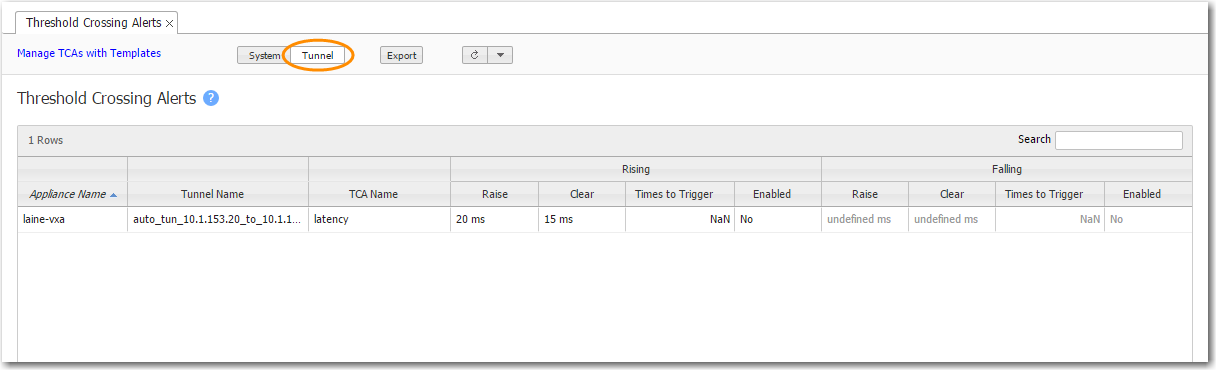
Task: Close the Threshold Crossing Alerts tab
Action: [x=170, y=23]
